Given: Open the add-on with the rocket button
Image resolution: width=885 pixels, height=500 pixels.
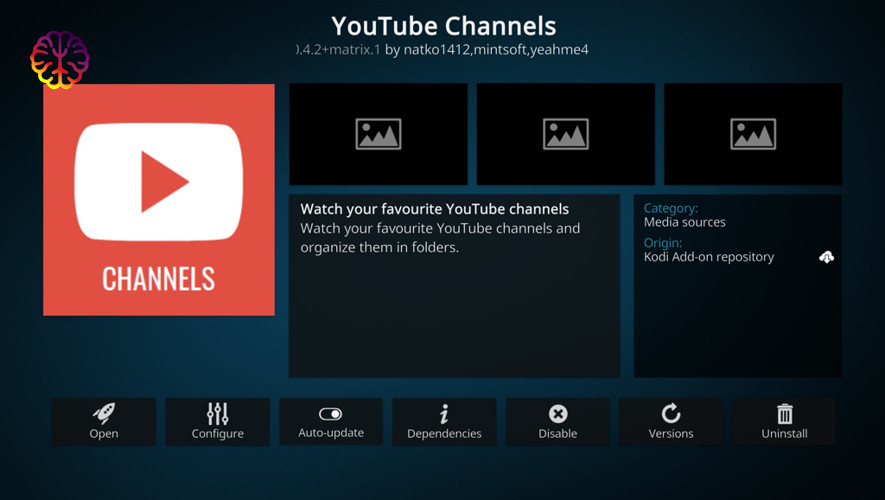Looking at the screenshot, I should (x=104, y=422).
